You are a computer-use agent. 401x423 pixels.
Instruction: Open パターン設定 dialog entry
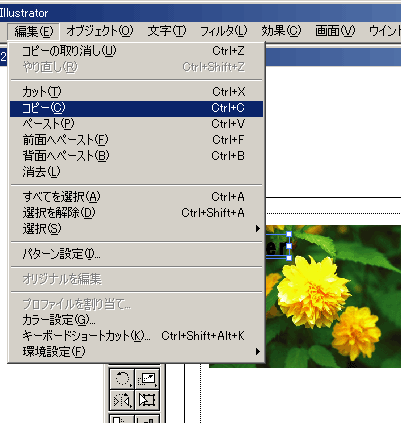(136, 254)
